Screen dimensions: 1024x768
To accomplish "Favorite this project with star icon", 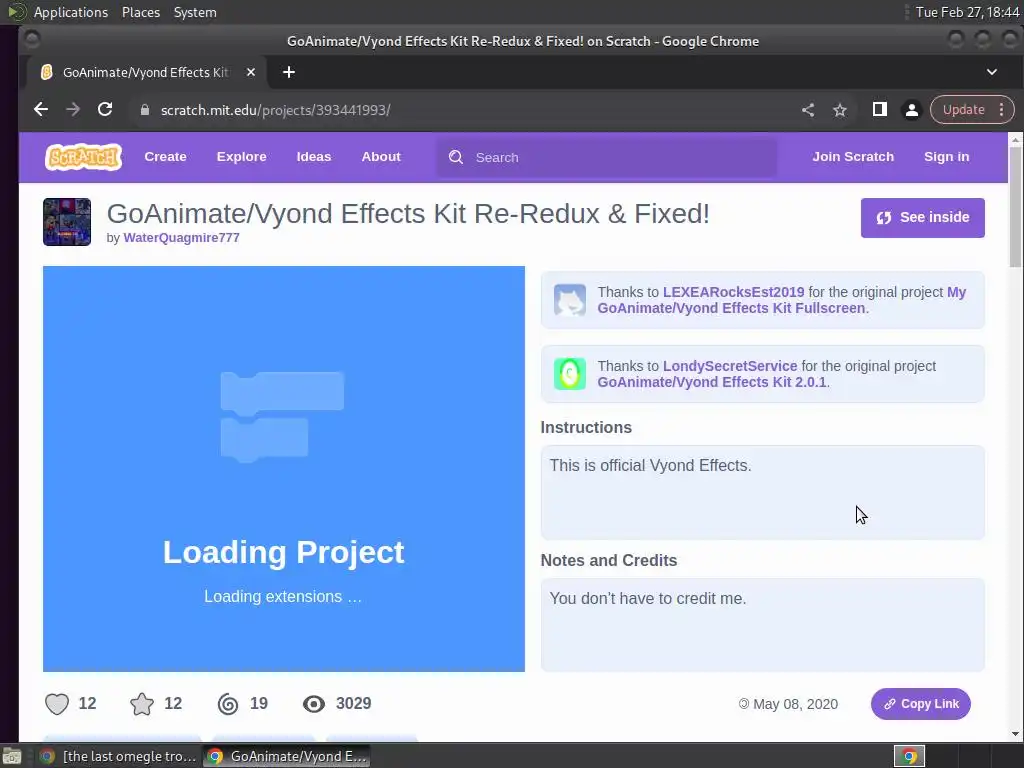I will (142, 704).
